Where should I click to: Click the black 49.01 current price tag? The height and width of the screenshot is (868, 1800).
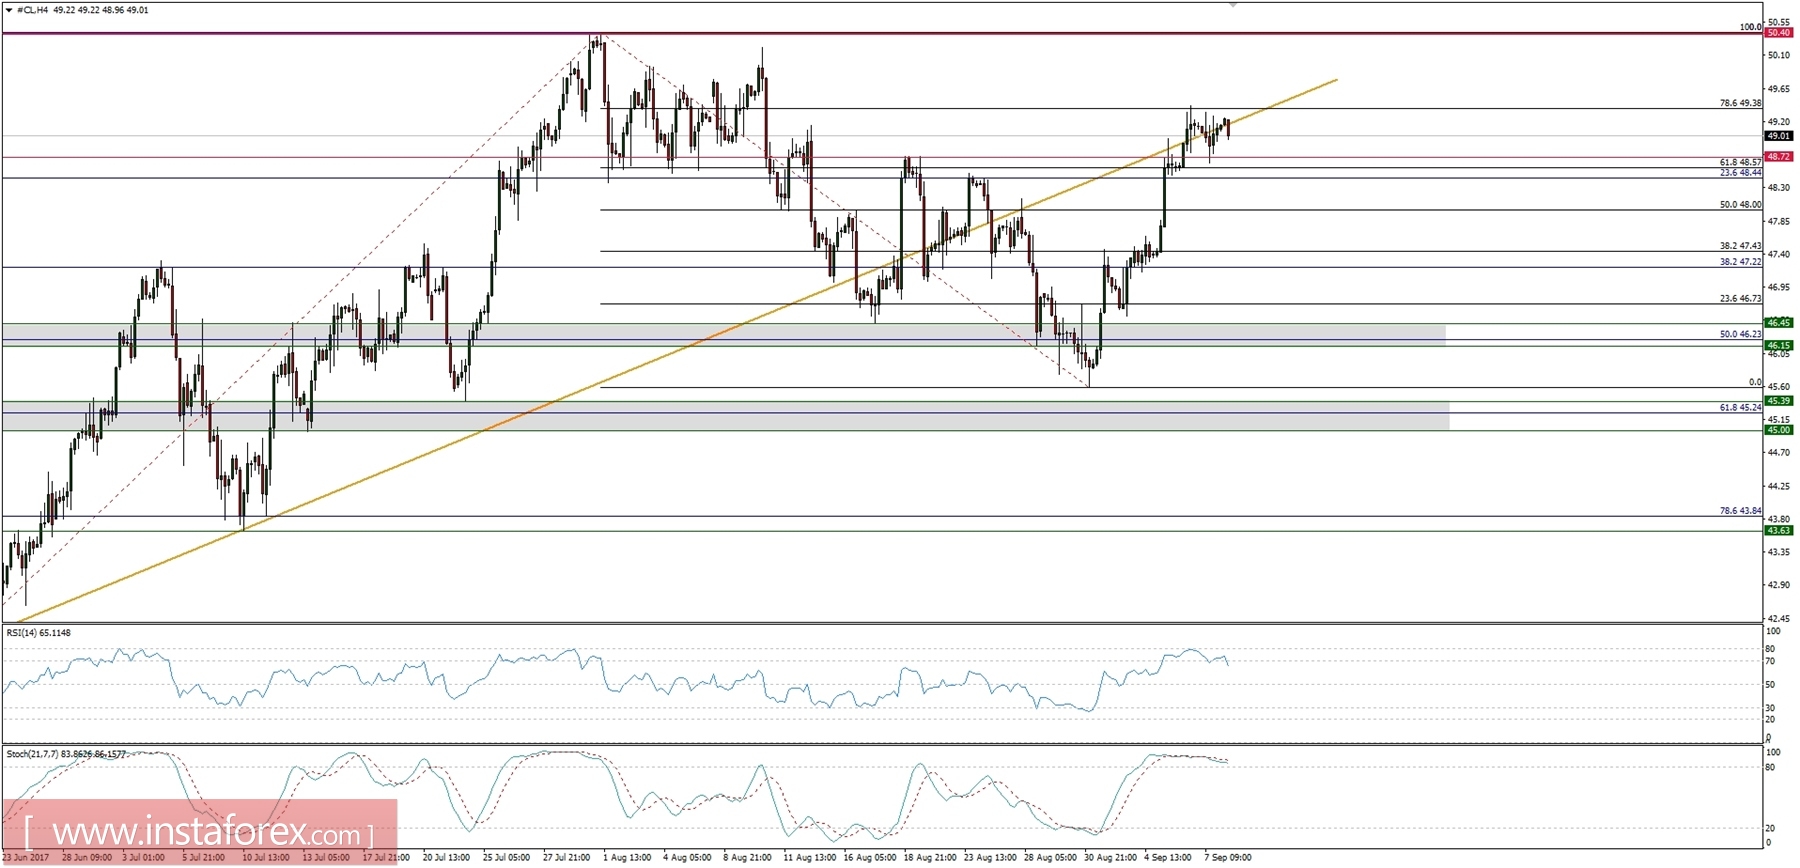[1779, 136]
